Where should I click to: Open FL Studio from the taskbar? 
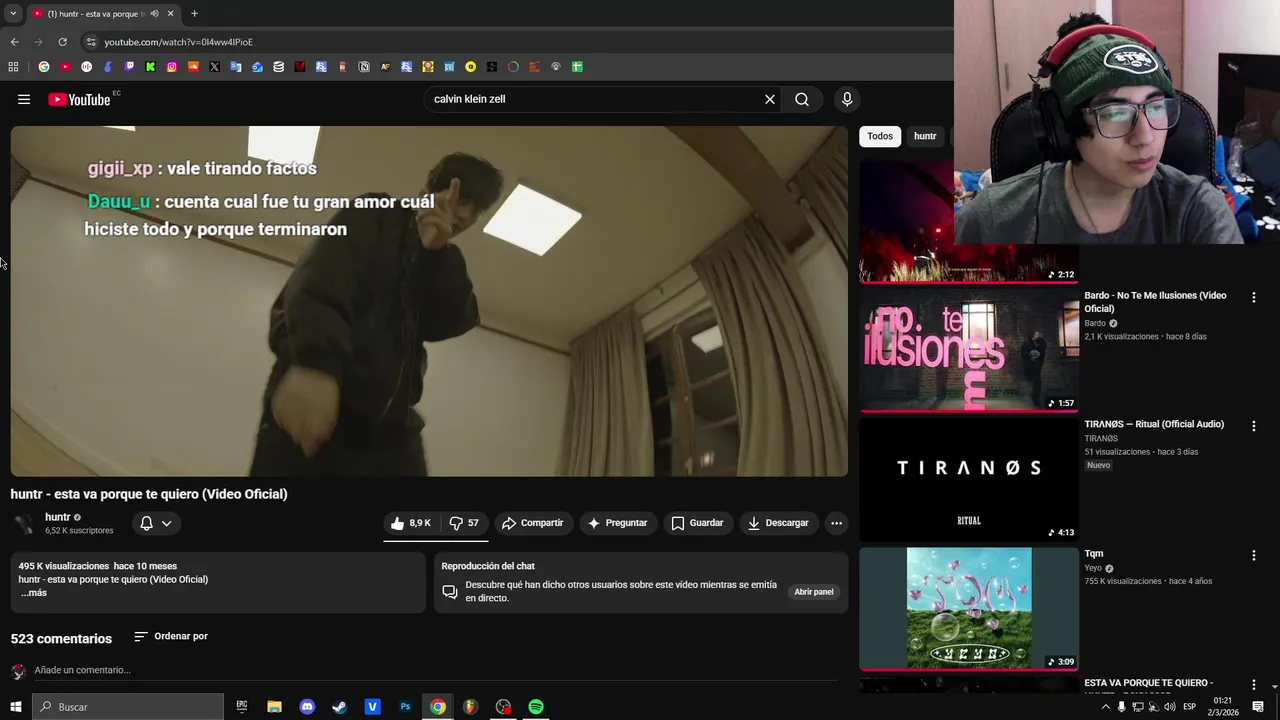pyautogui.click(x=470, y=707)
